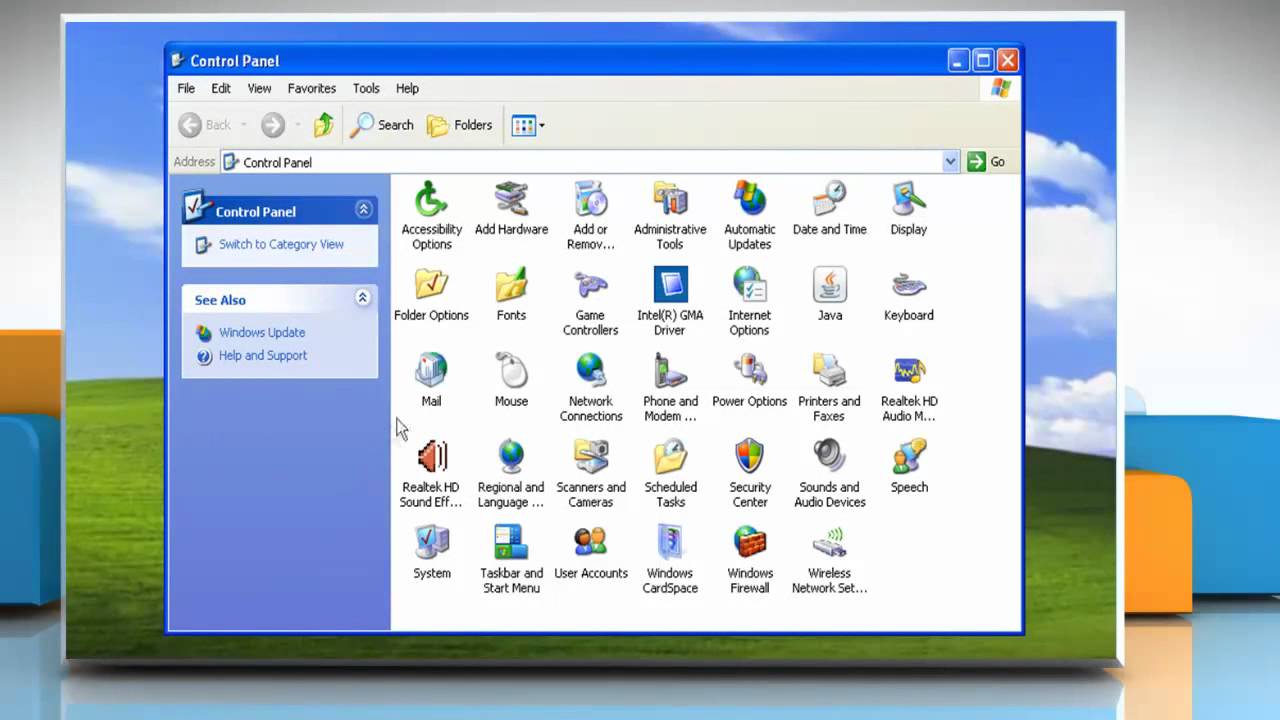
Task: Collapse the Control Panel sidebar section
Action: point(363,209)
